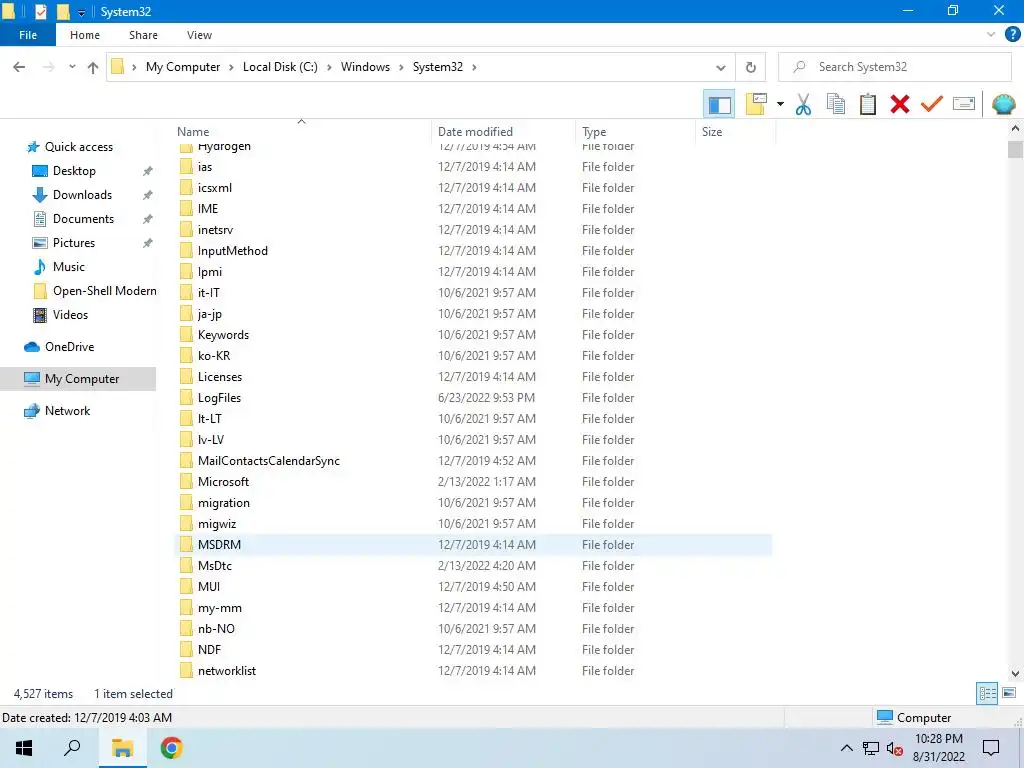Select the Microsoft folder row
Viewport: 1024px width, 768px height.
(473, 481)
